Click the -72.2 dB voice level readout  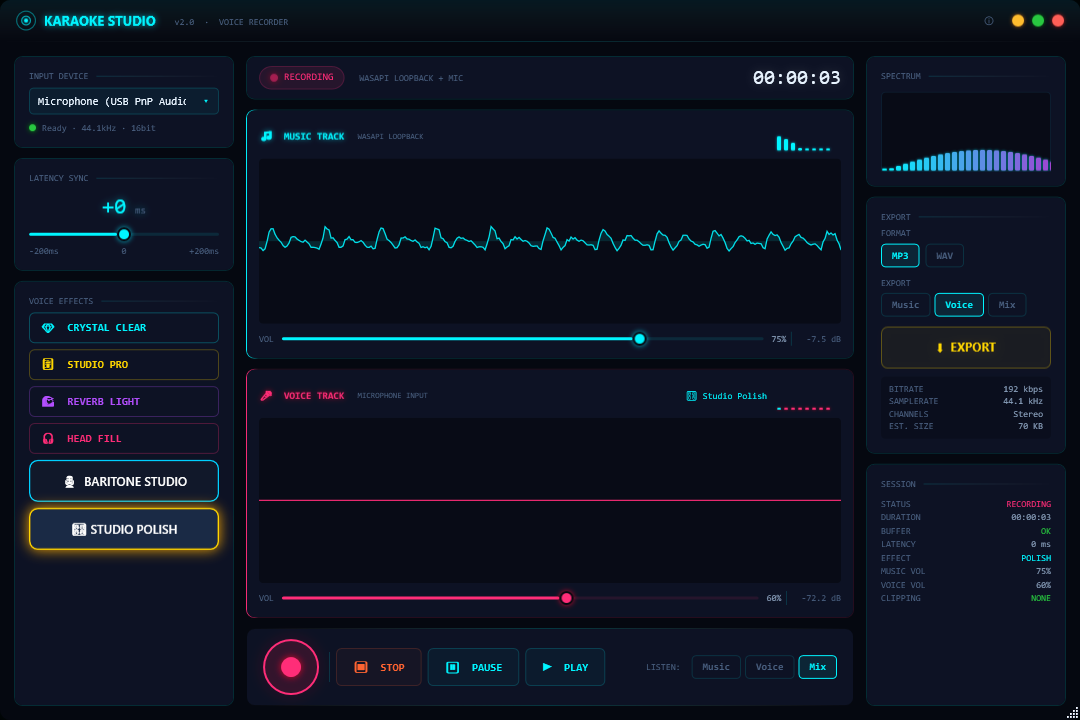point(821,598)
